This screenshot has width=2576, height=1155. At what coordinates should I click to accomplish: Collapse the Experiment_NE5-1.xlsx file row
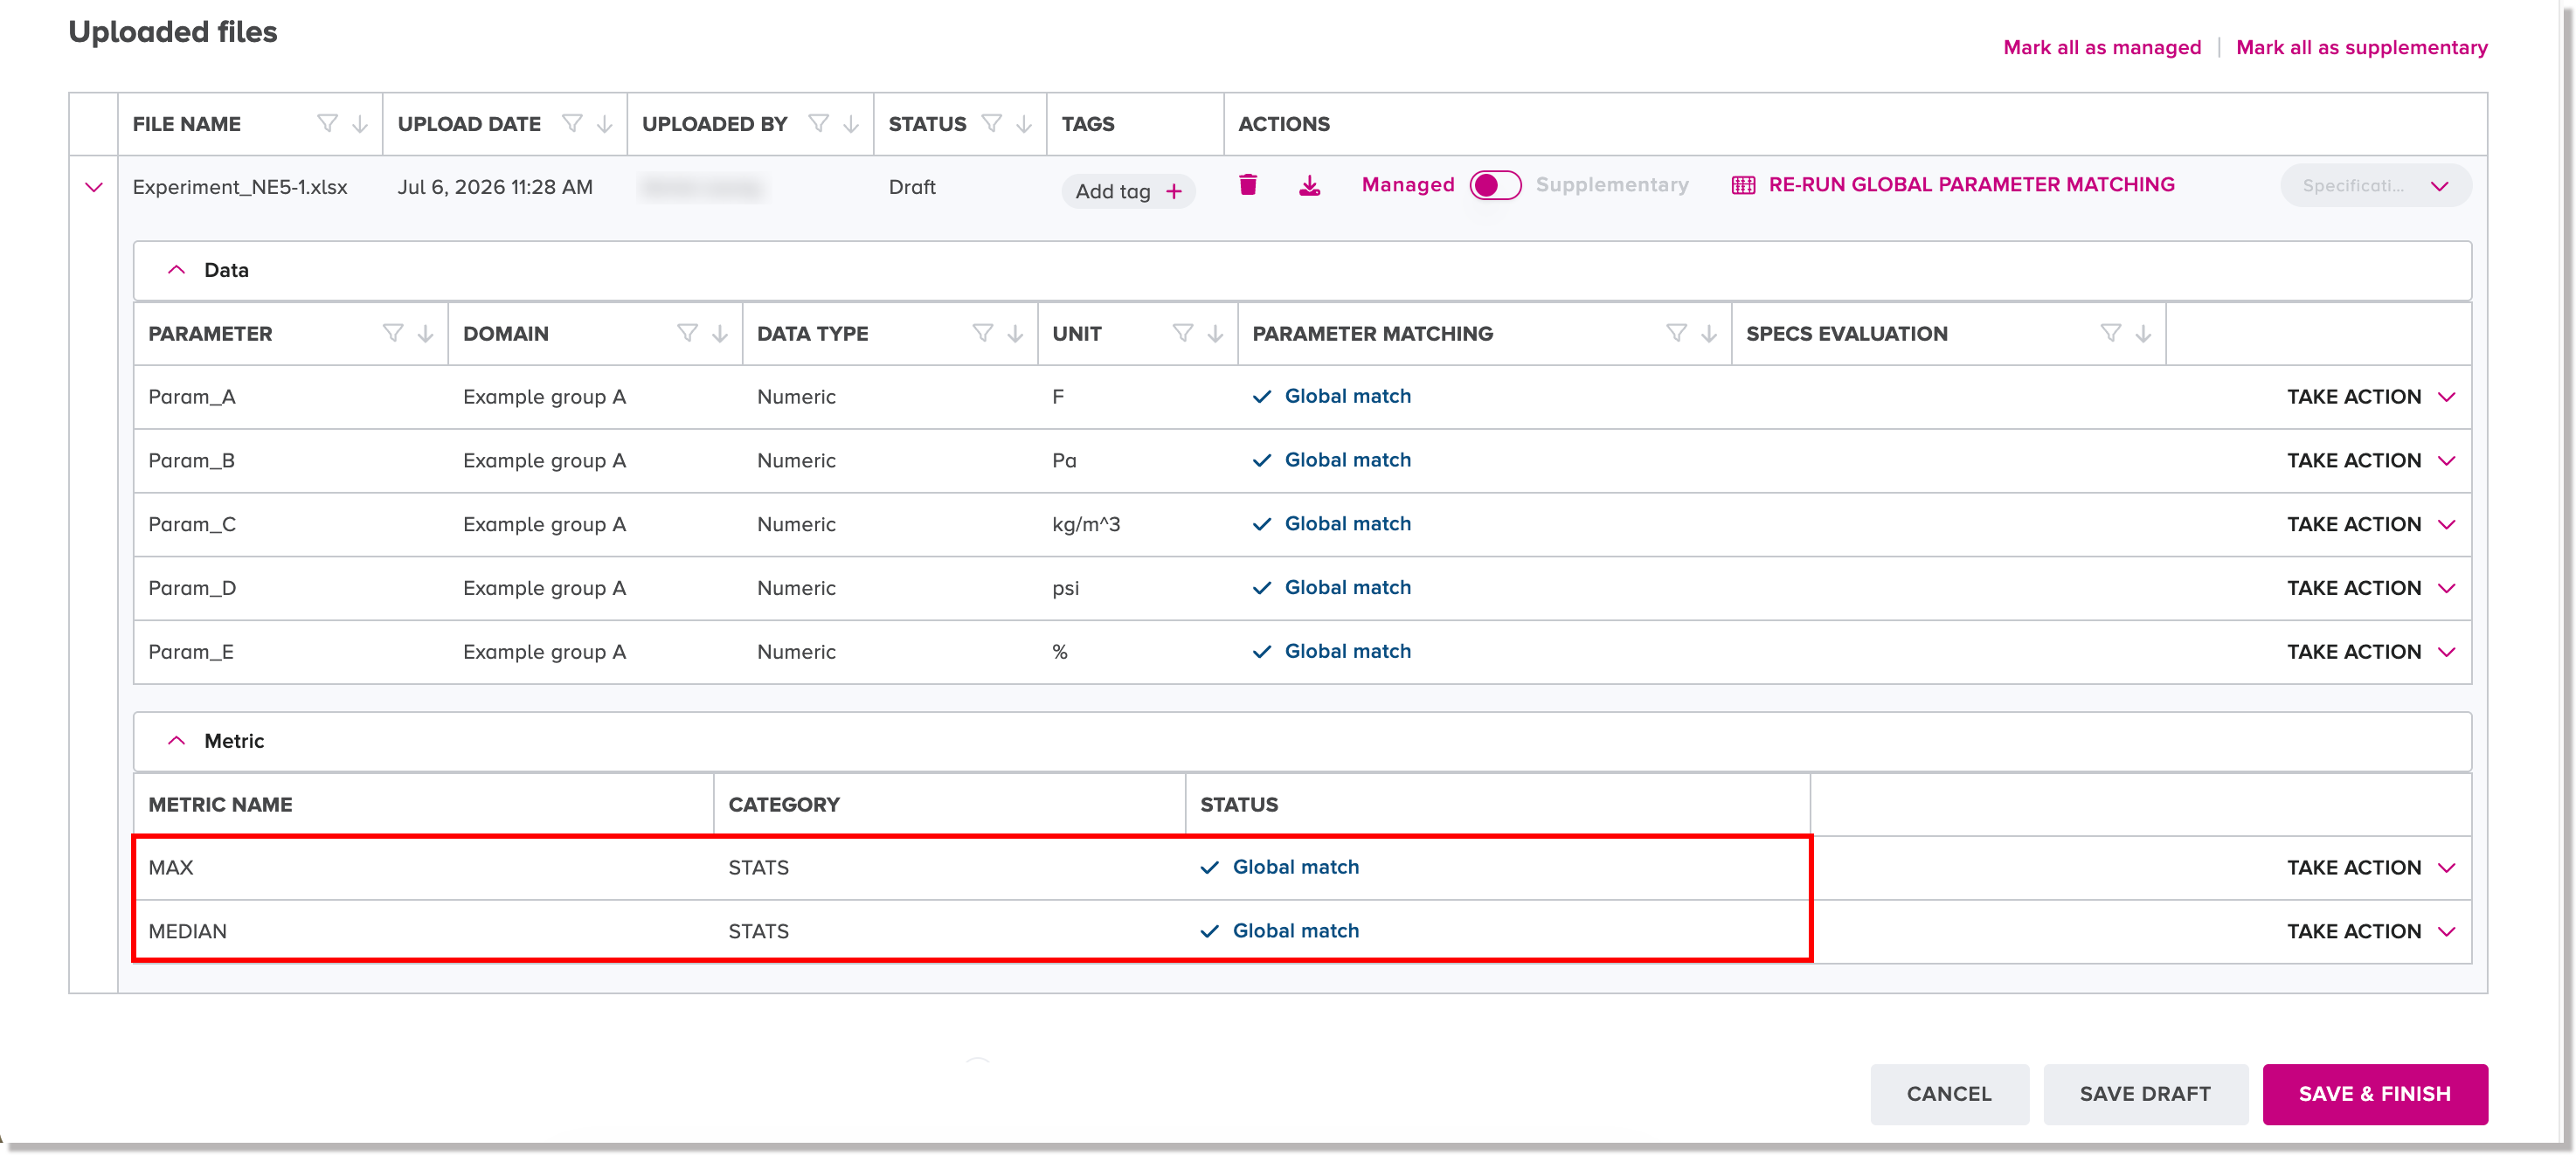[x=94, y=187]
